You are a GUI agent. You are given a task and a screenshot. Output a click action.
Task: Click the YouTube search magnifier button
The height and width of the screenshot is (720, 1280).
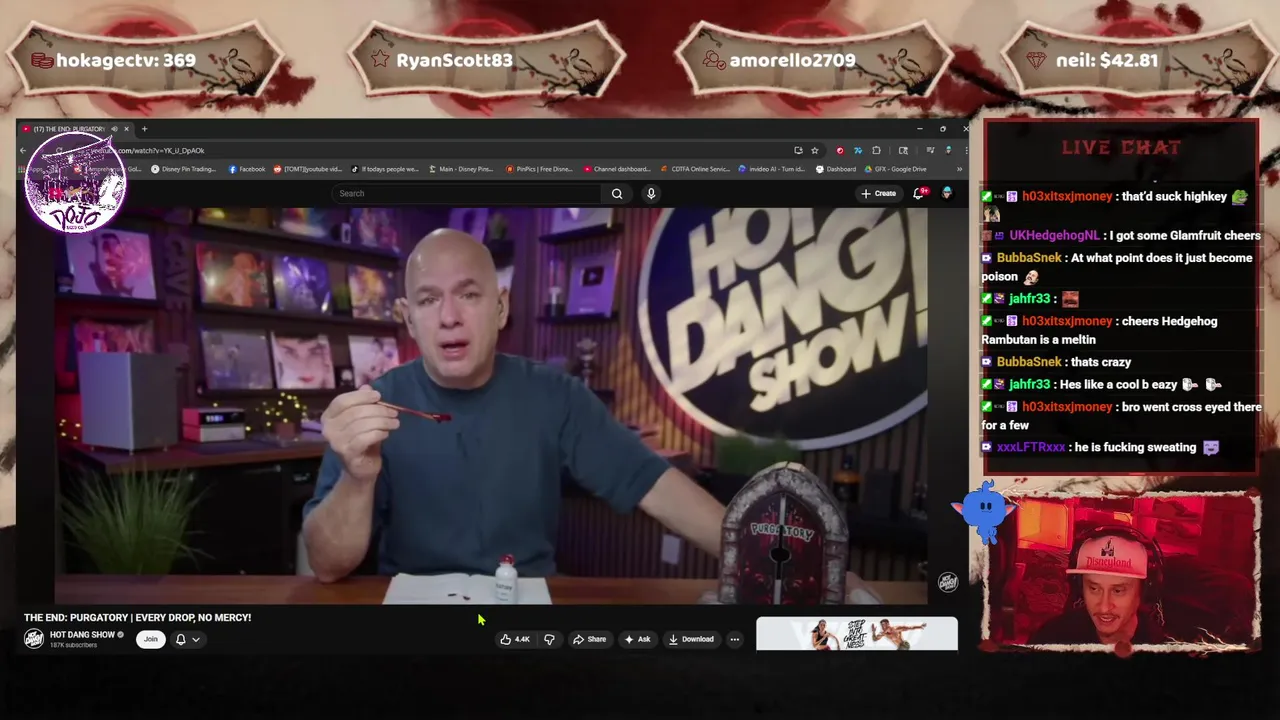tap(617, 194)
